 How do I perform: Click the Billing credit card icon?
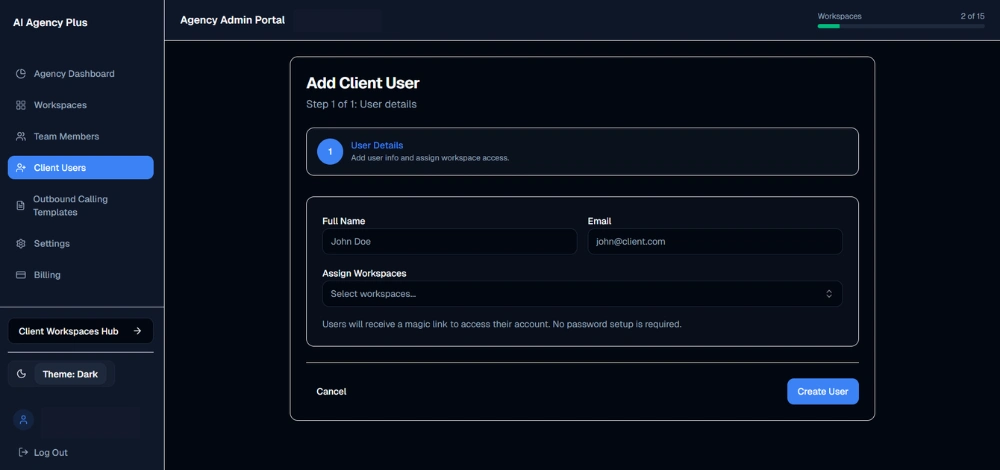pos(20,275)
